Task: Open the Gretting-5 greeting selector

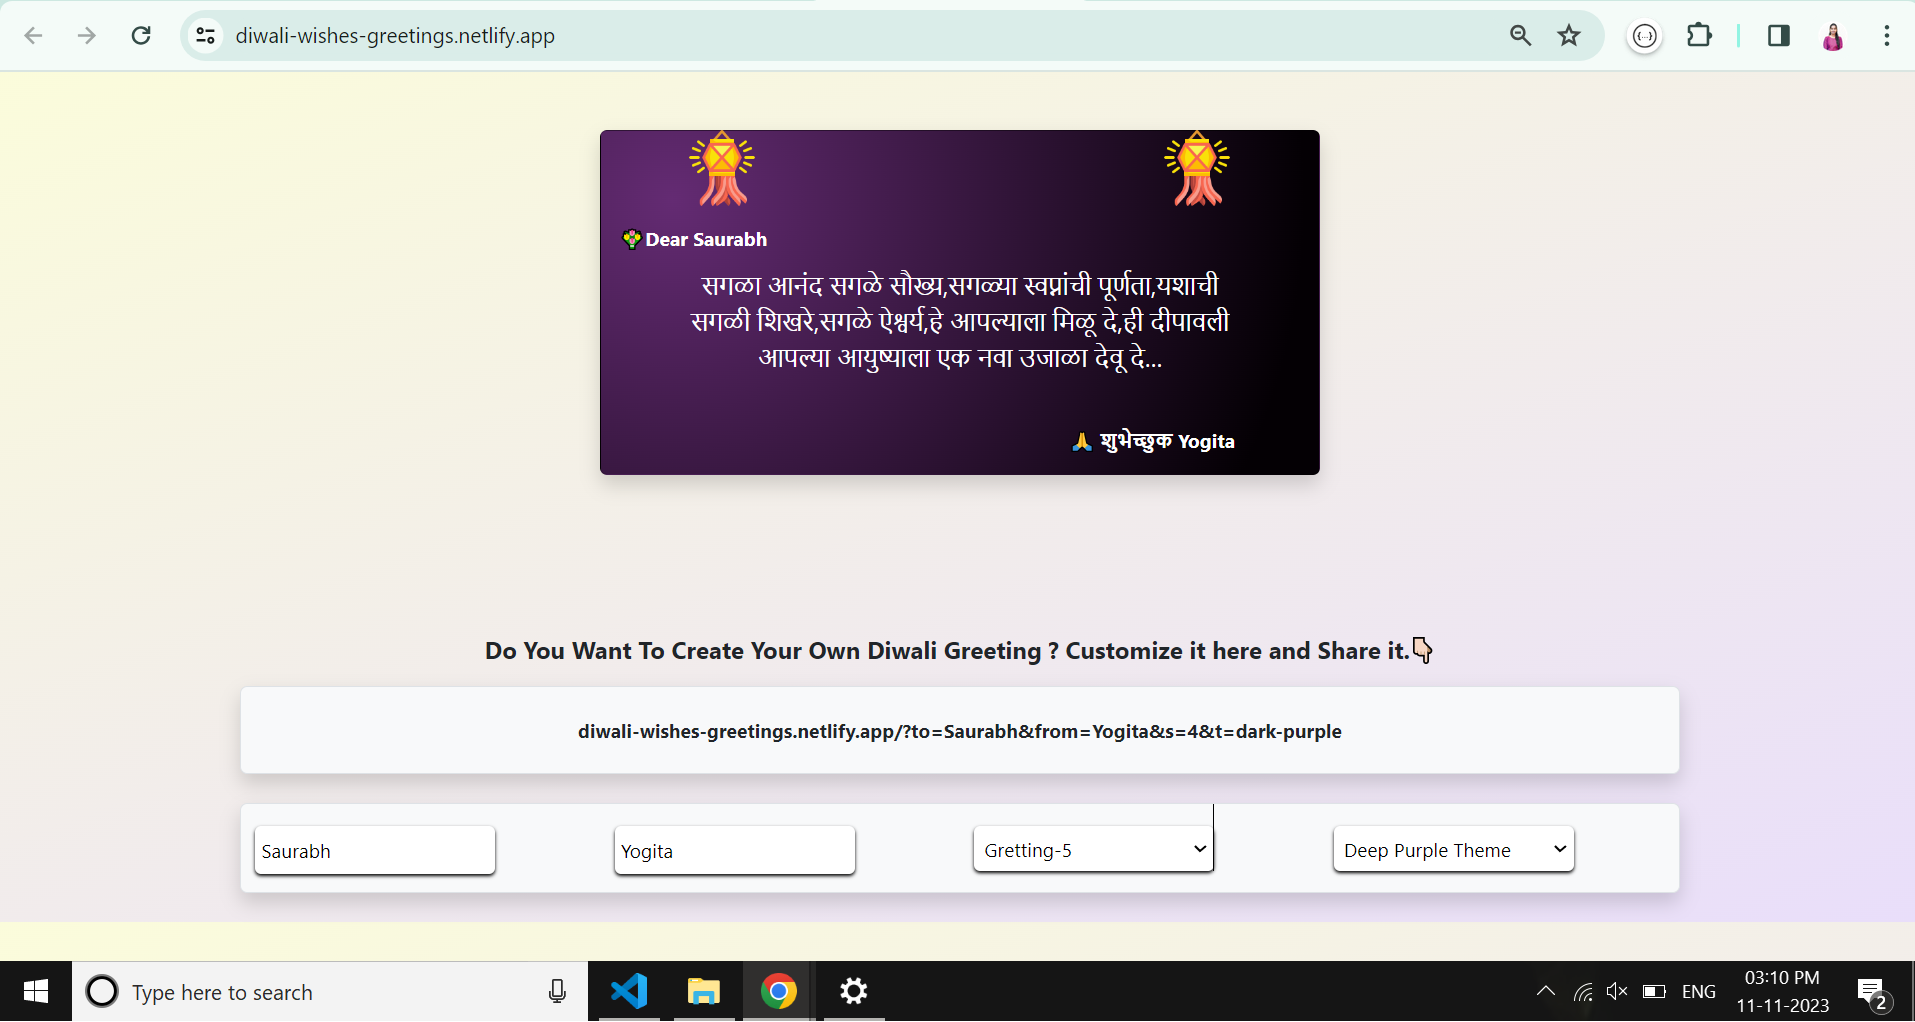Action: 1092,849
